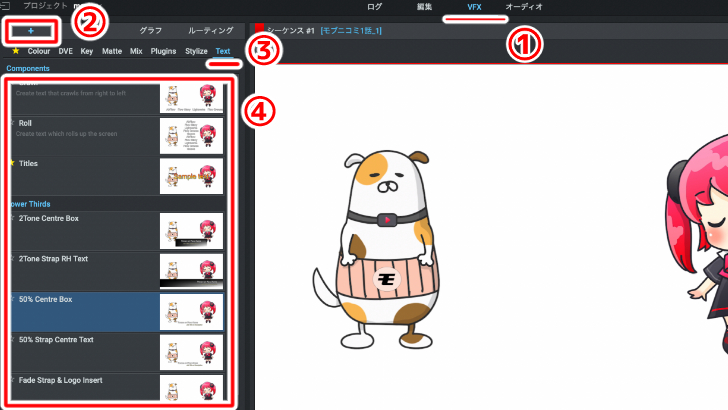The width and height of the screenshot is (728, 410).
Task: Select the Key effects category
Action: 87,51
